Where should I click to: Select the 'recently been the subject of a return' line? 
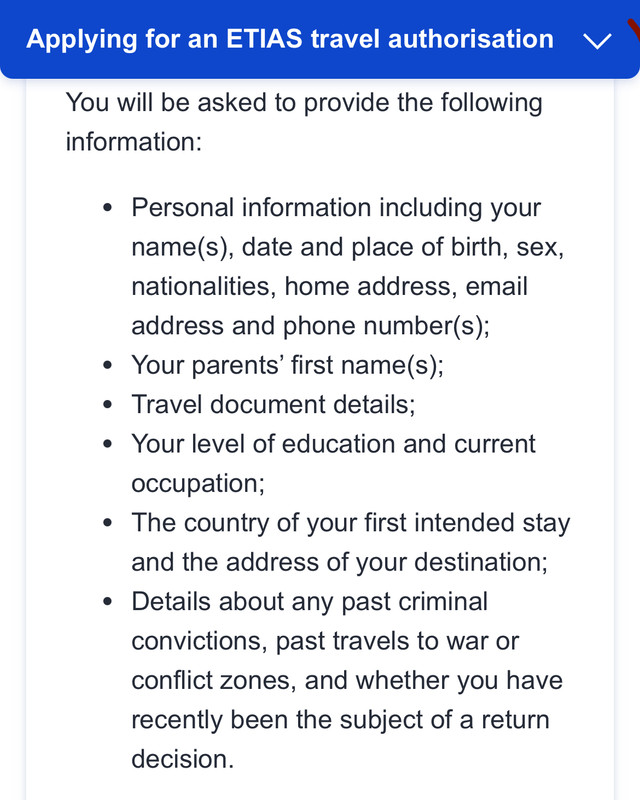(x=340, y=720)
